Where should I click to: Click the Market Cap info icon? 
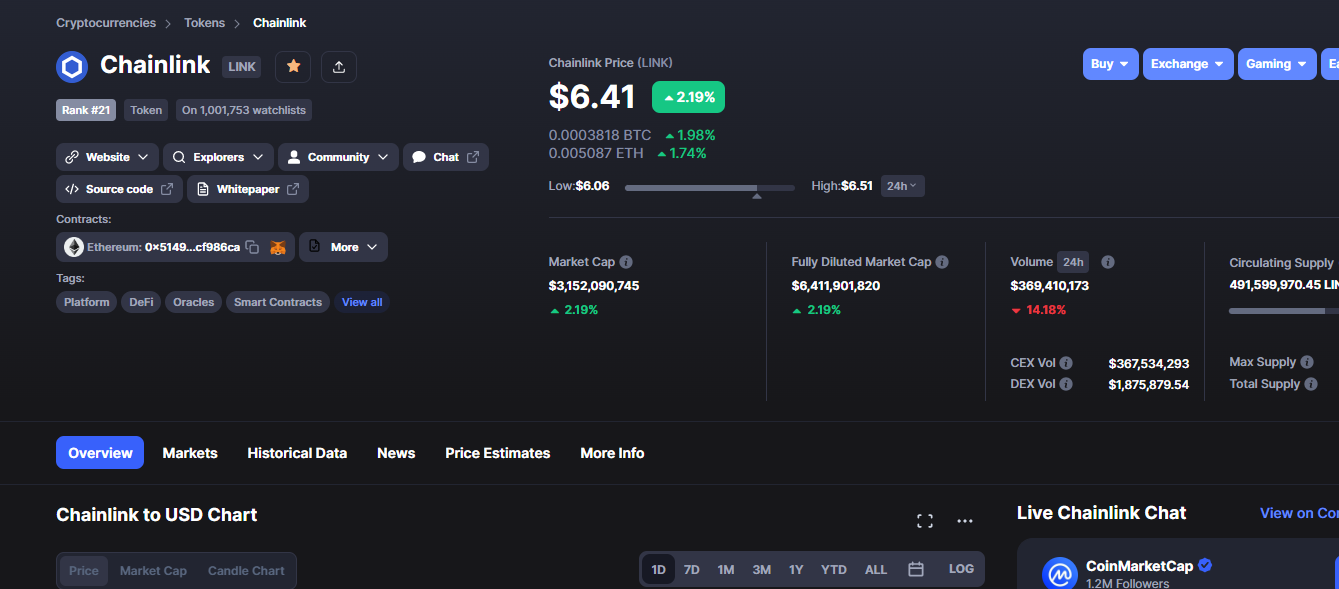pyautogui.click(x=626, y=262)
